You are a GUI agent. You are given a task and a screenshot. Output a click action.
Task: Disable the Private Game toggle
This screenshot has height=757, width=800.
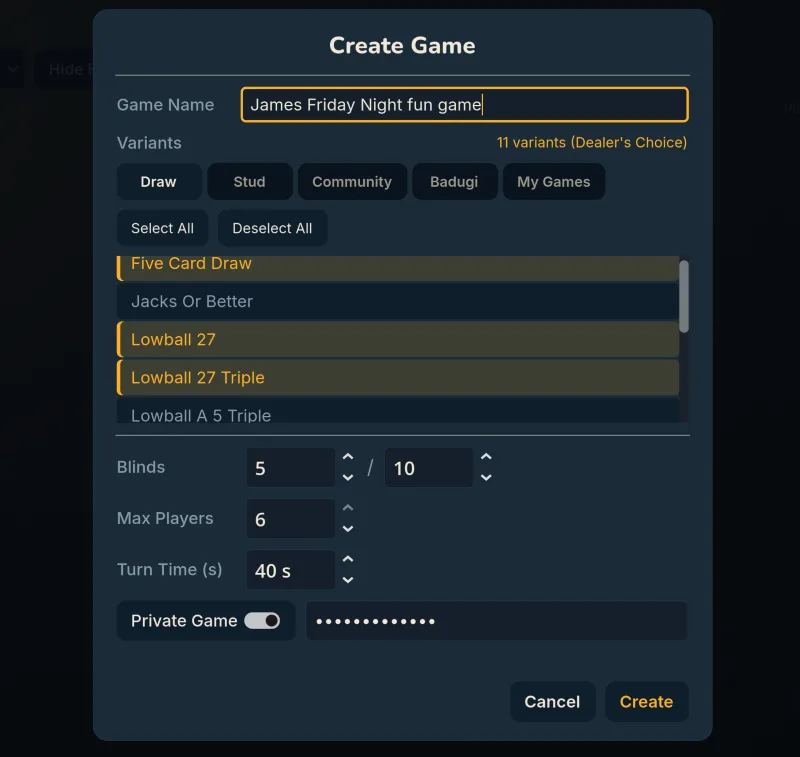(265, 620)
